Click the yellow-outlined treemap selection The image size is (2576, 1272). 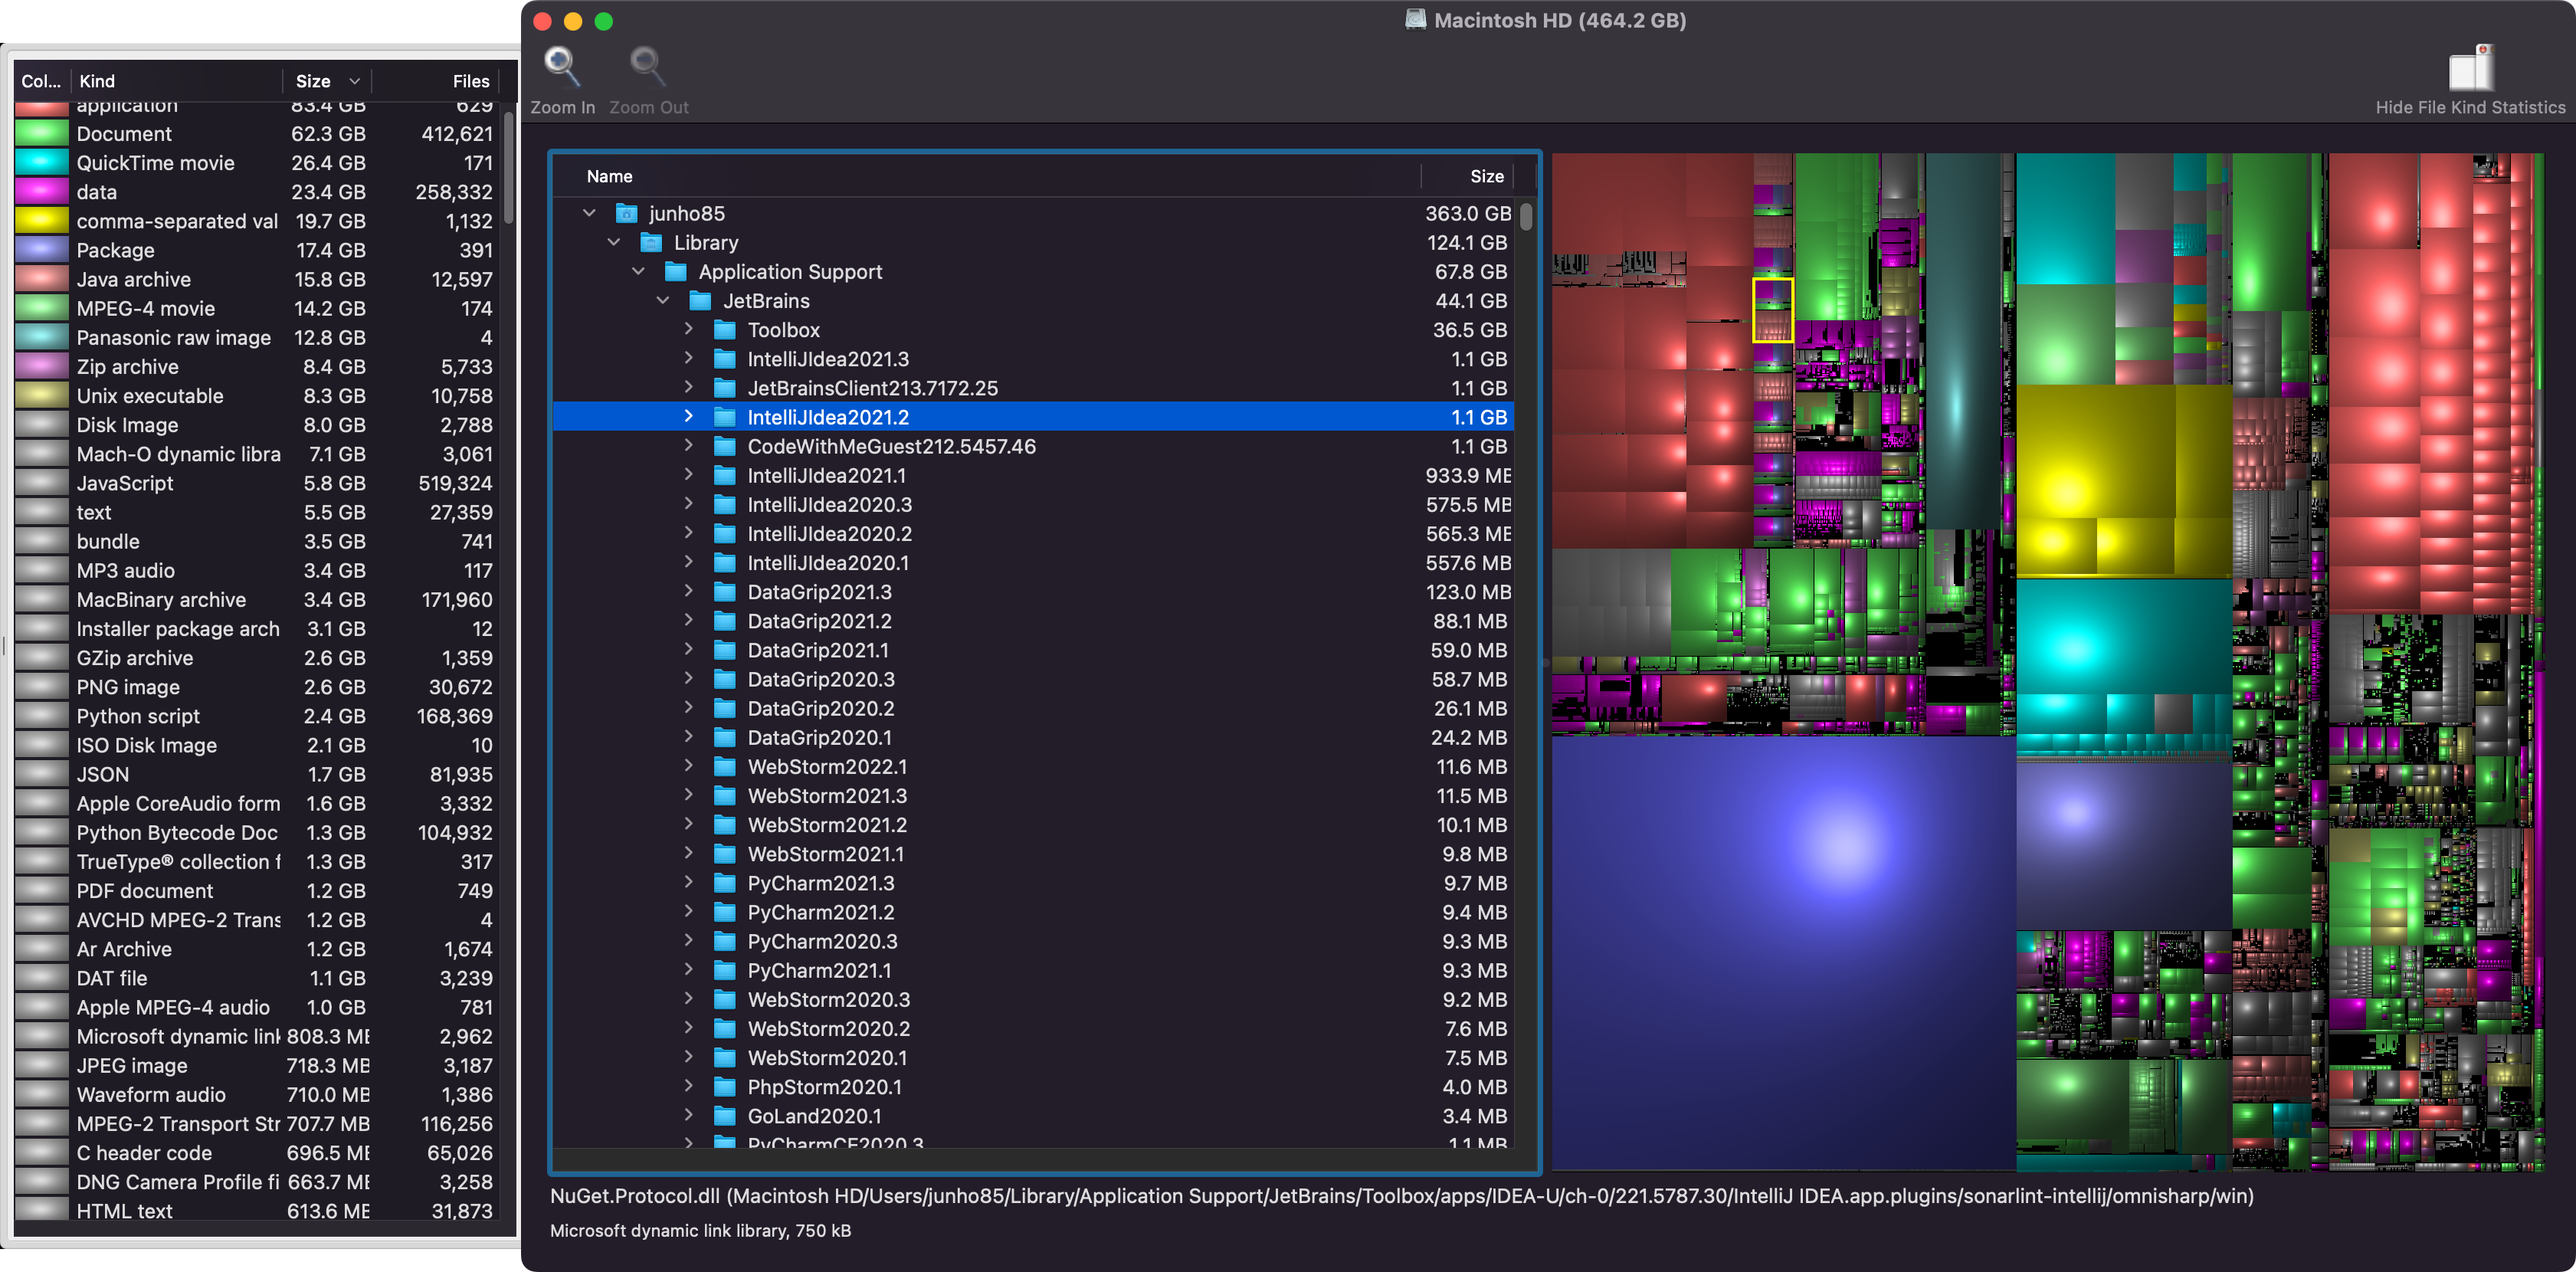tap(1772, 310)
